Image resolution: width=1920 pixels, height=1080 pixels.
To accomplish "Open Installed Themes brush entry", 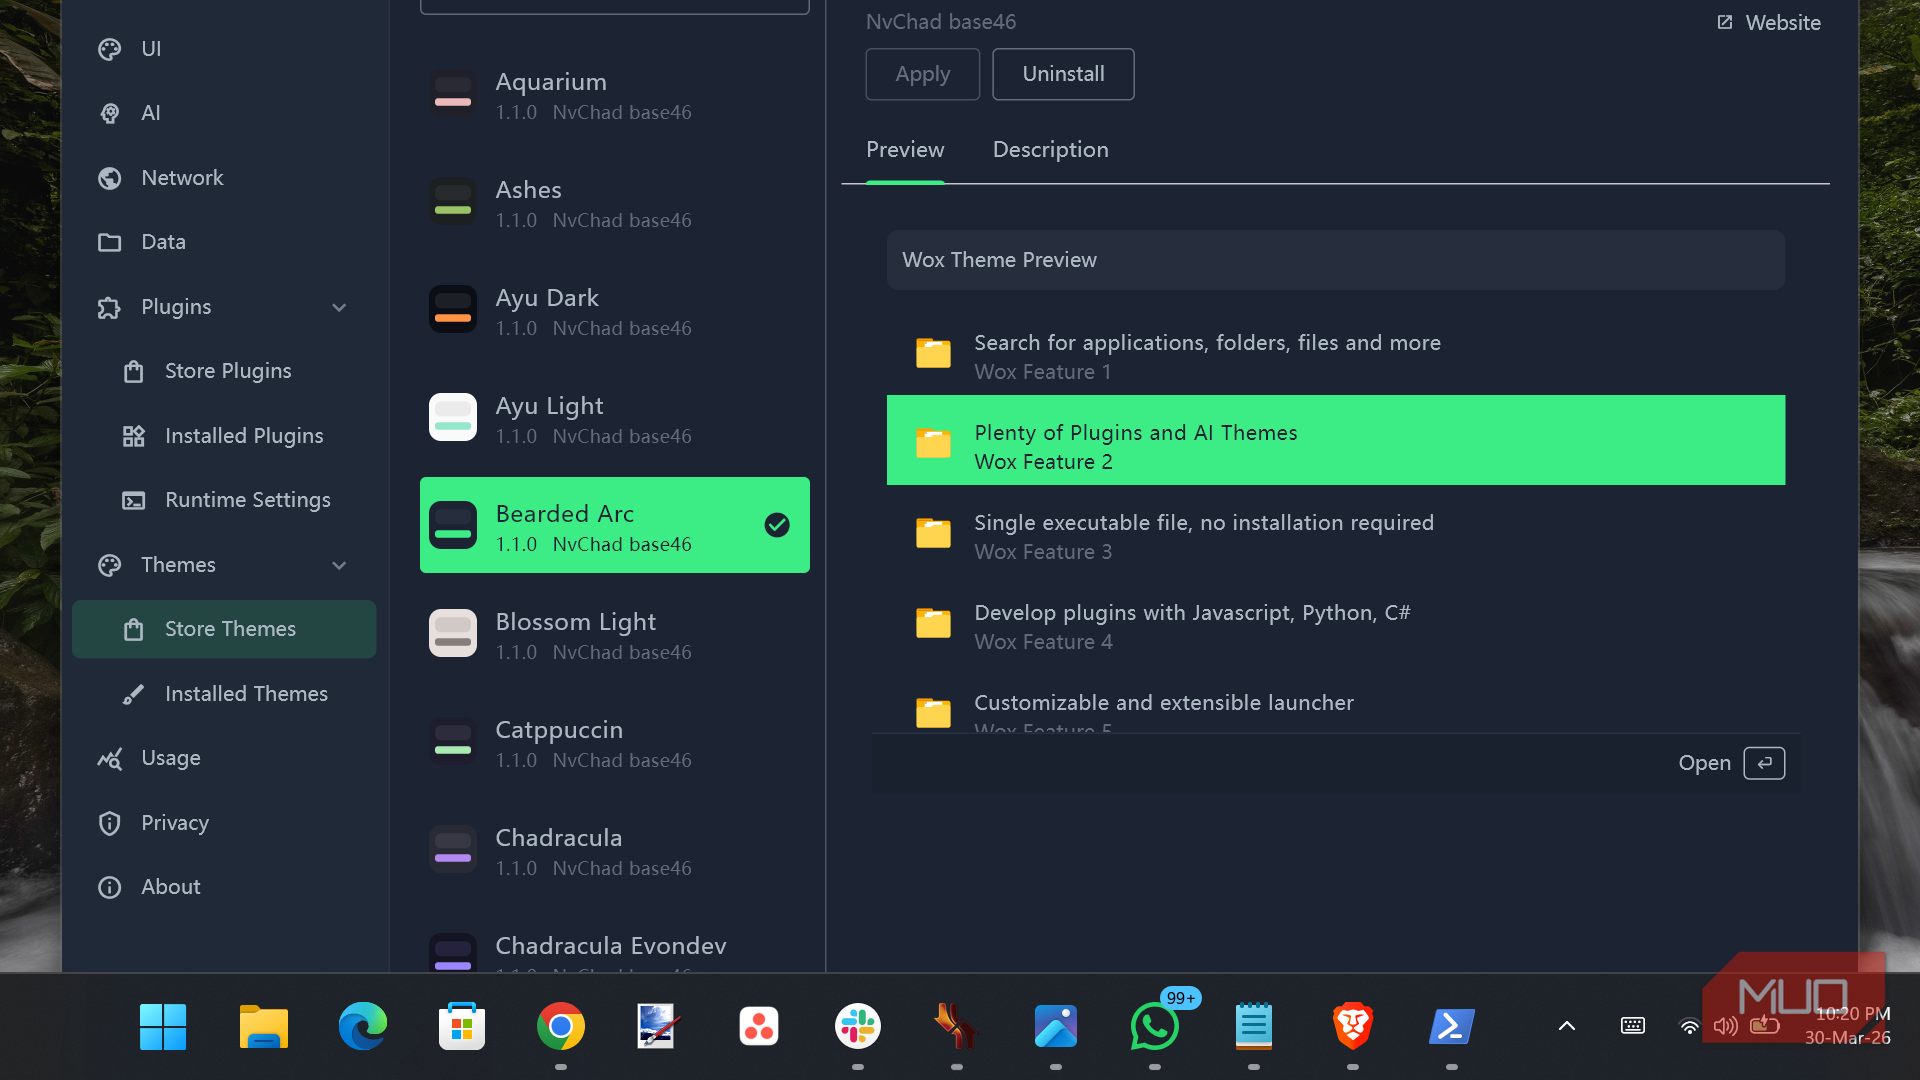I will [224, 694].
